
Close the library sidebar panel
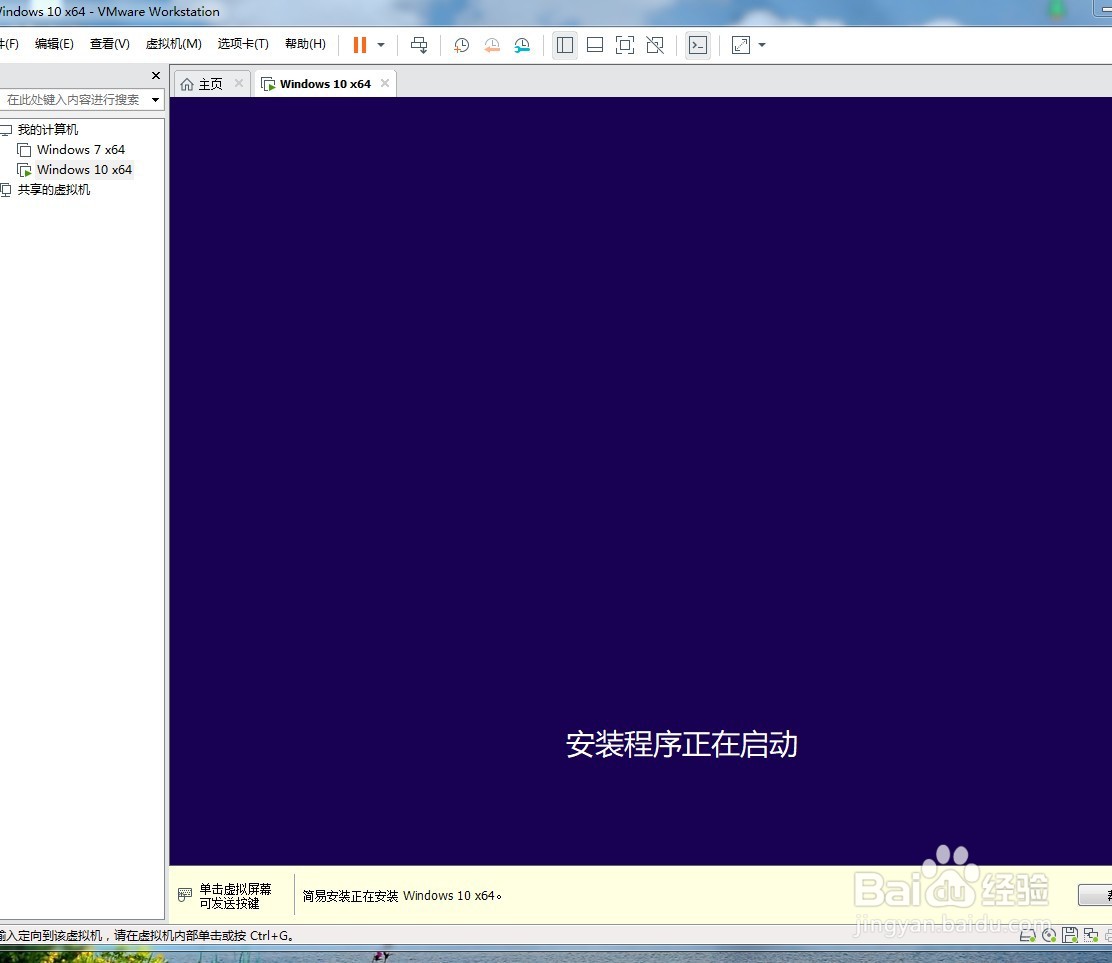(156, 75)
